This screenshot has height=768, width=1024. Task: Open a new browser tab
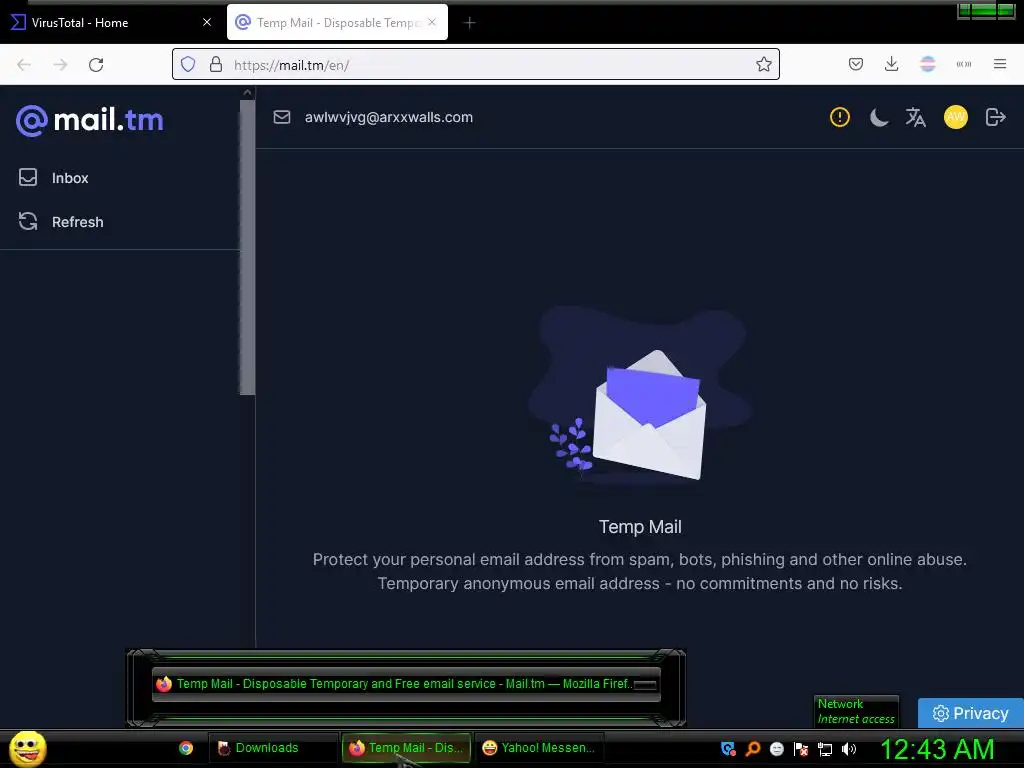pyautogui.click(x=469, y=23)
